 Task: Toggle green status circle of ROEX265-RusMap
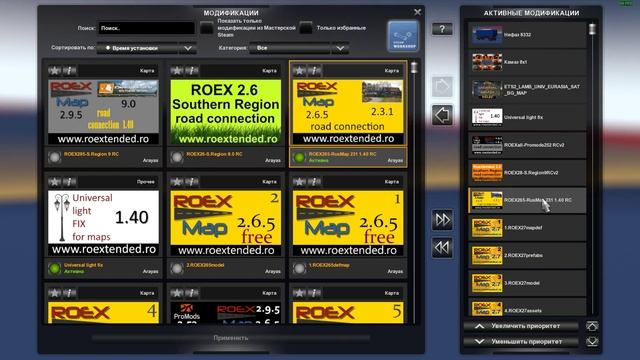[299, 157]
